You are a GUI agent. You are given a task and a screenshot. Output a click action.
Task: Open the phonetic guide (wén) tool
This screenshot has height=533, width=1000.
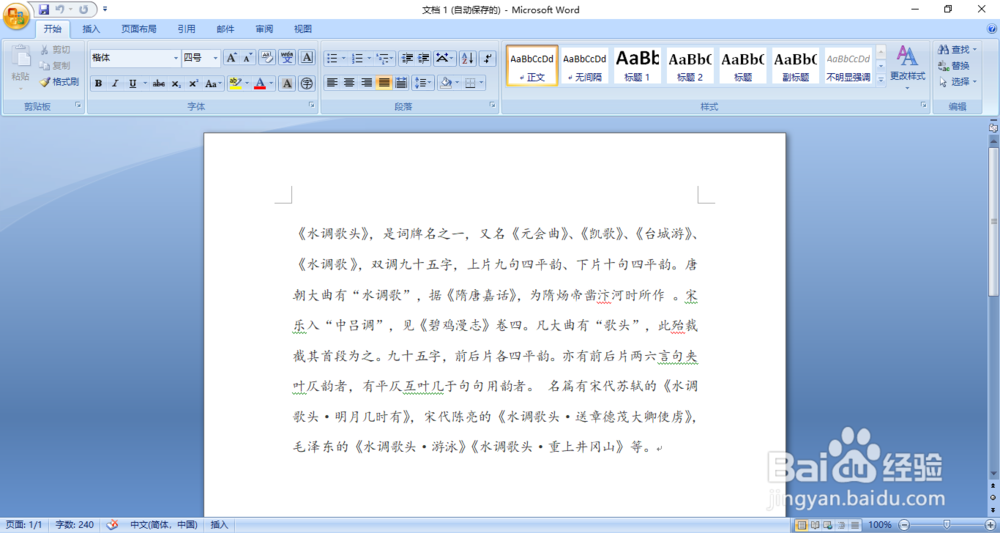287,58
